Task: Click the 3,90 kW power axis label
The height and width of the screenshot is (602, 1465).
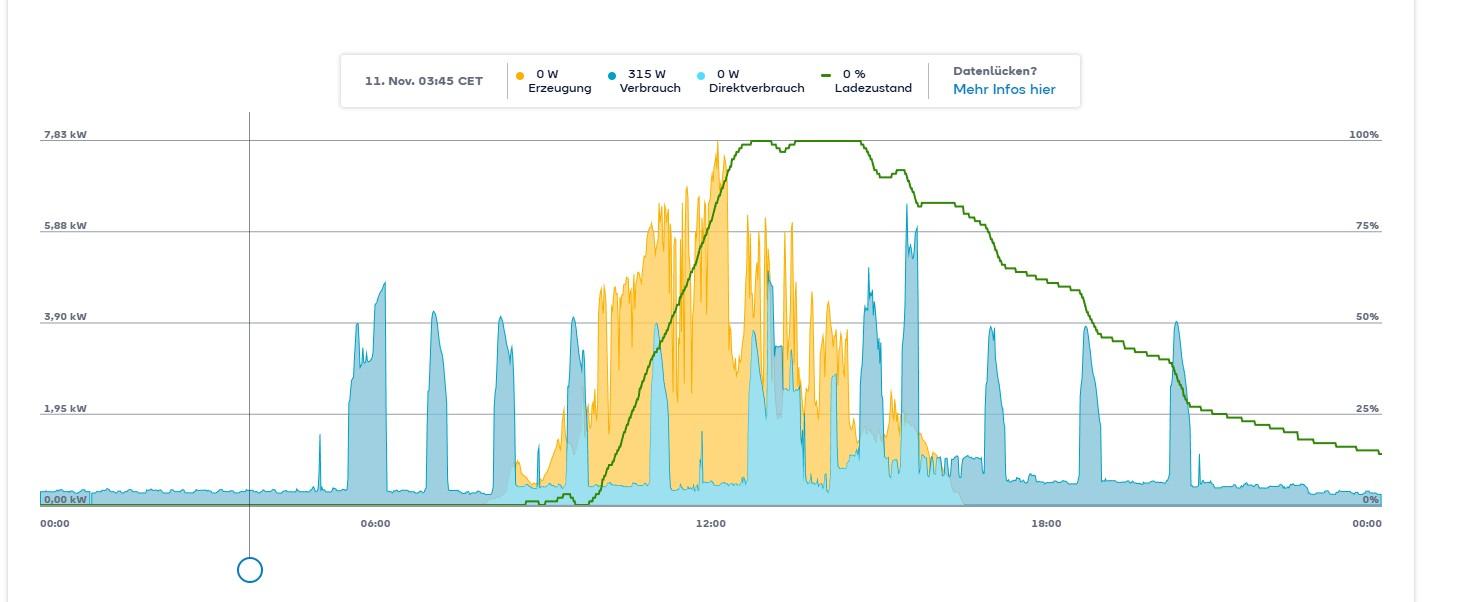Action: click(65, 317)
